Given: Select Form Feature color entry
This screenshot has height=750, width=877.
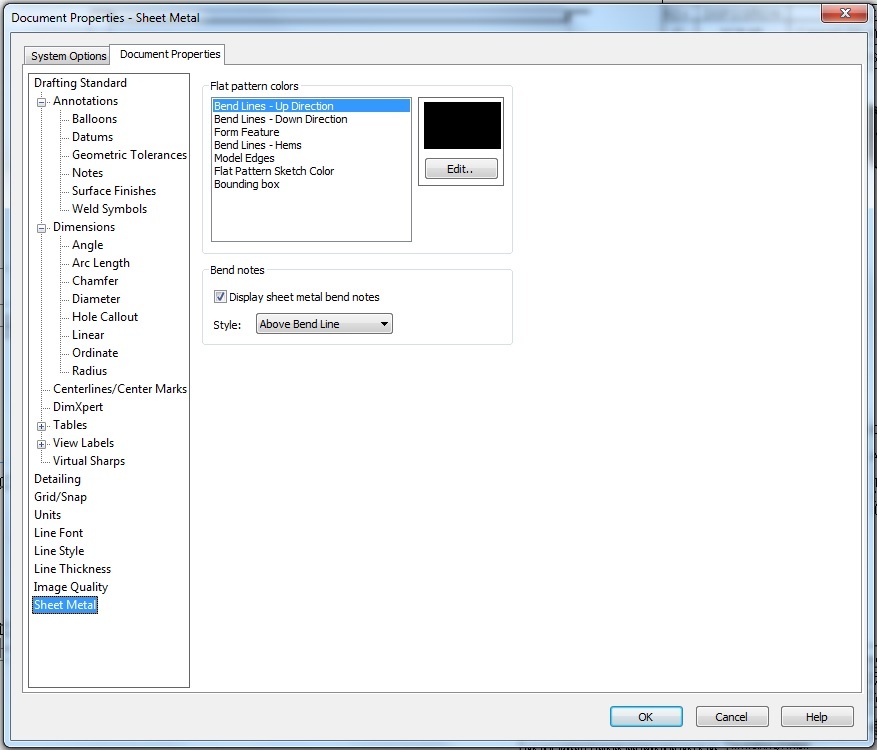Looking at the screenshot, I should [311, 132].
